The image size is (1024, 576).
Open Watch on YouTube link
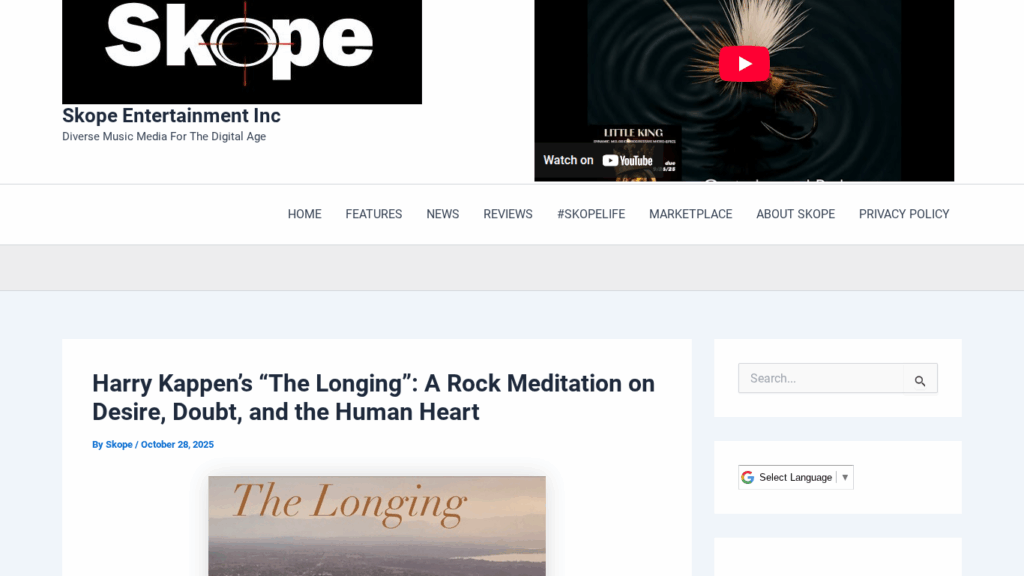[x=598, y=160]
